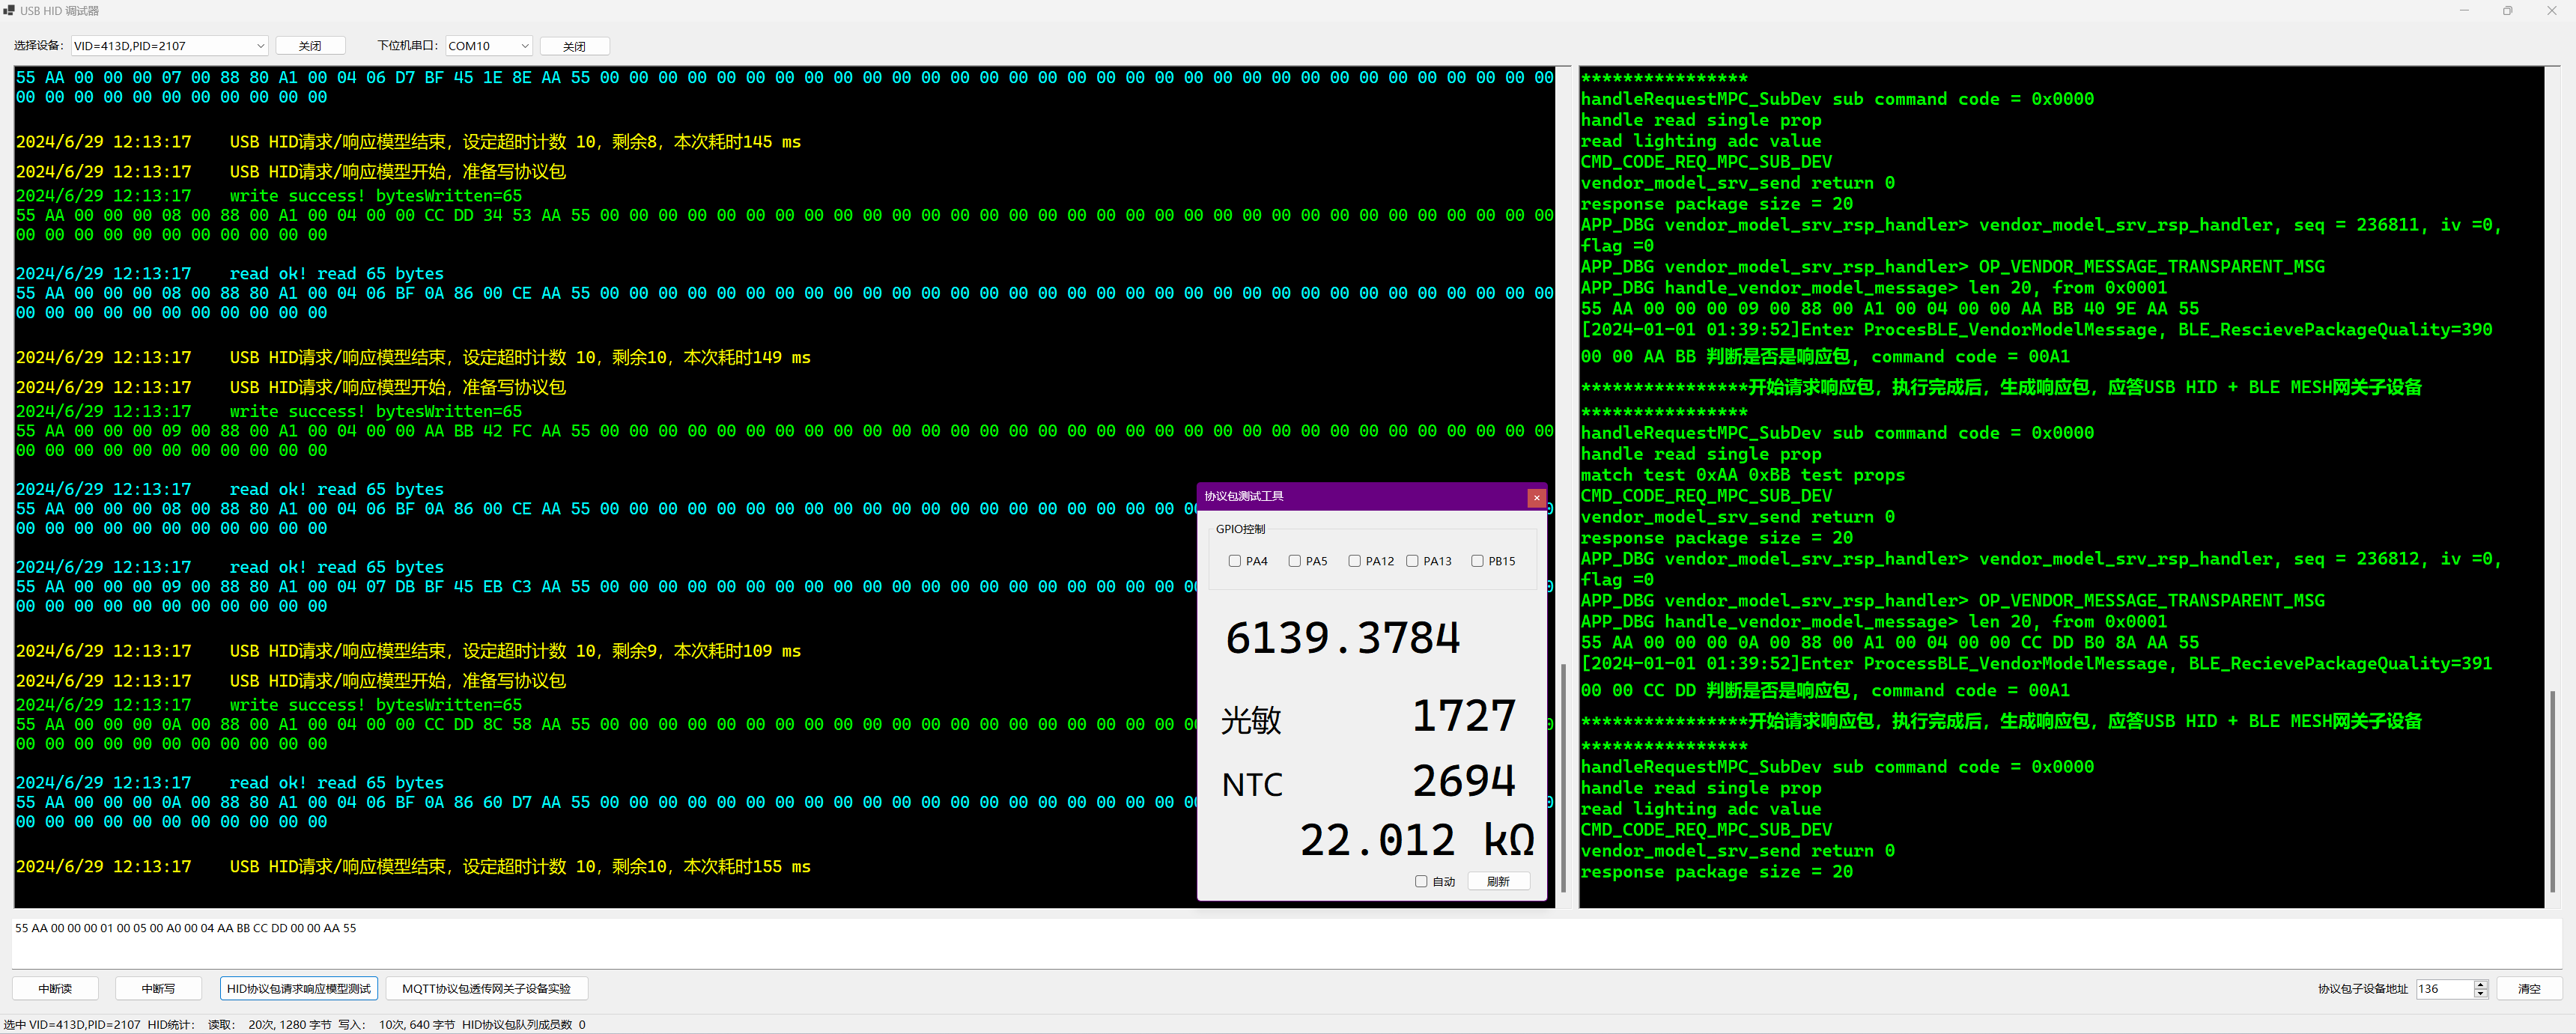
Task: Click the NTC label in test tool
Action: tap(1252, 785)
